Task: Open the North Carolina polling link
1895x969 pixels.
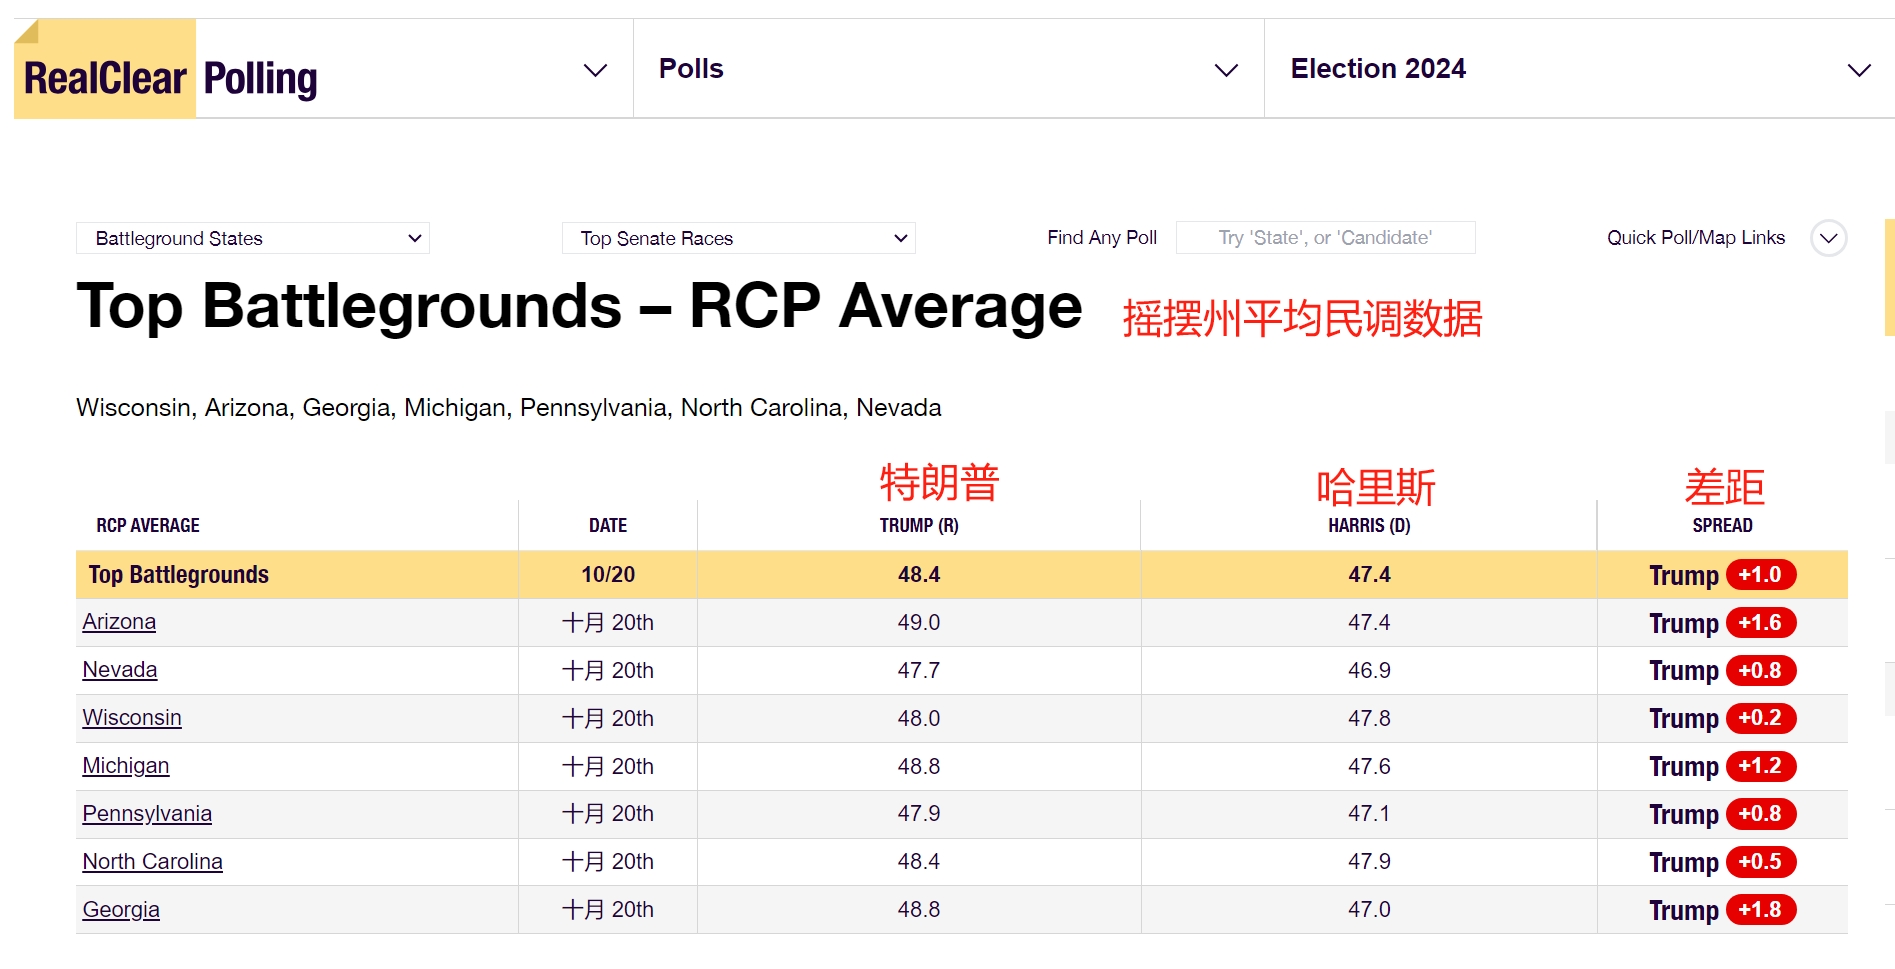Action: (x=152, y=862)
